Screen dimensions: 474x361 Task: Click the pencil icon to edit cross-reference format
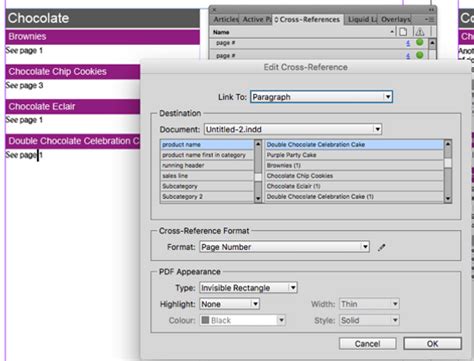(x=382, y=247)
